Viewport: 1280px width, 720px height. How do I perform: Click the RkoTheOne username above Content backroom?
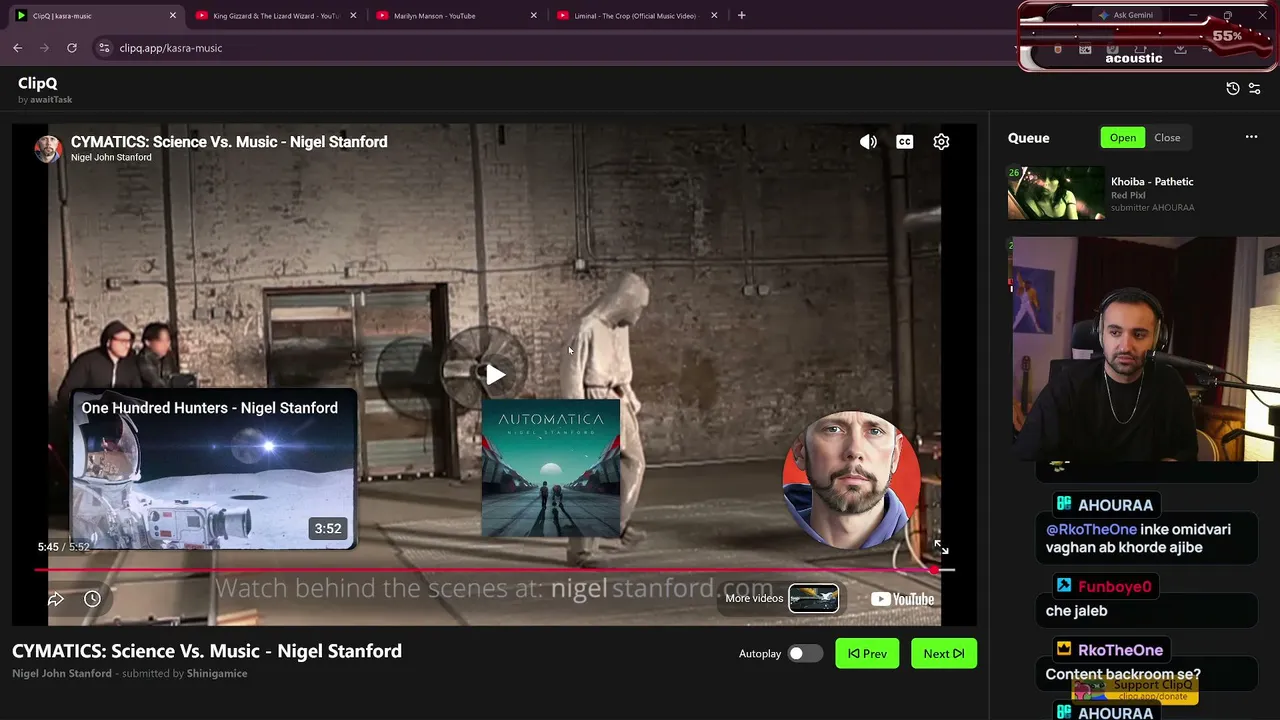[1121, 651]
